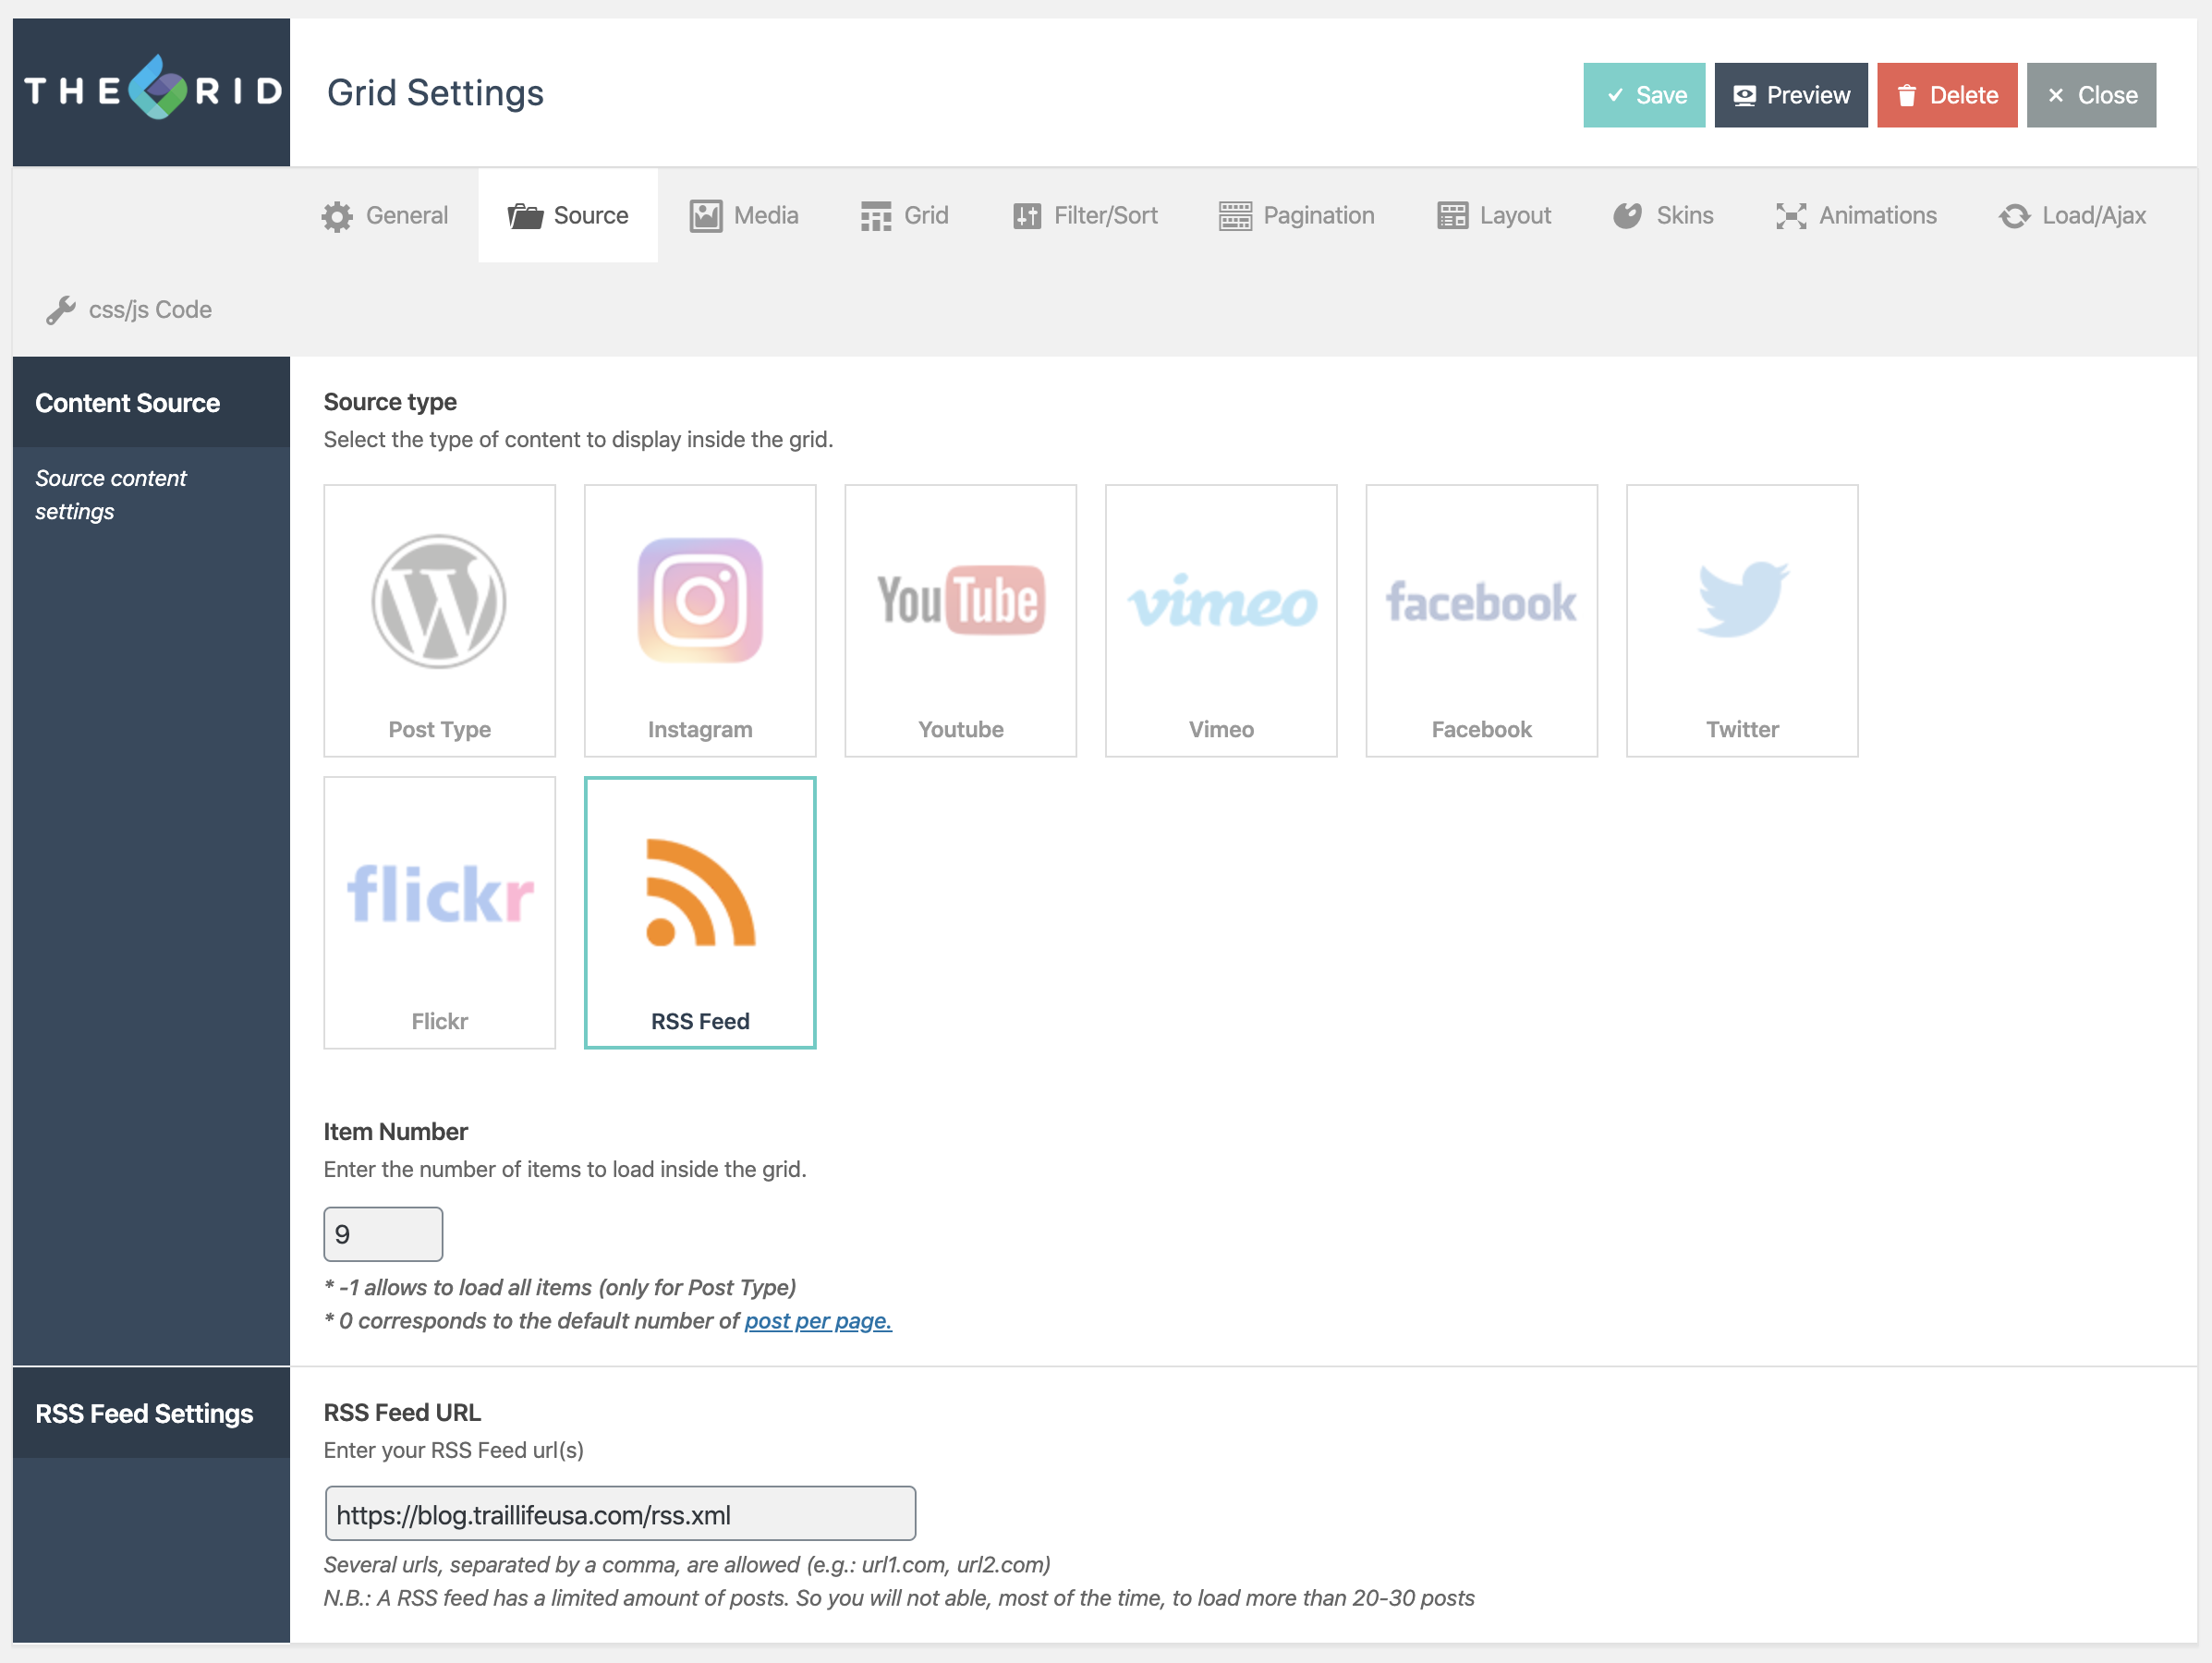Click the eye icon on Preview
The width and height of the screenshot is (2212, 1663).
[1744, 95]
